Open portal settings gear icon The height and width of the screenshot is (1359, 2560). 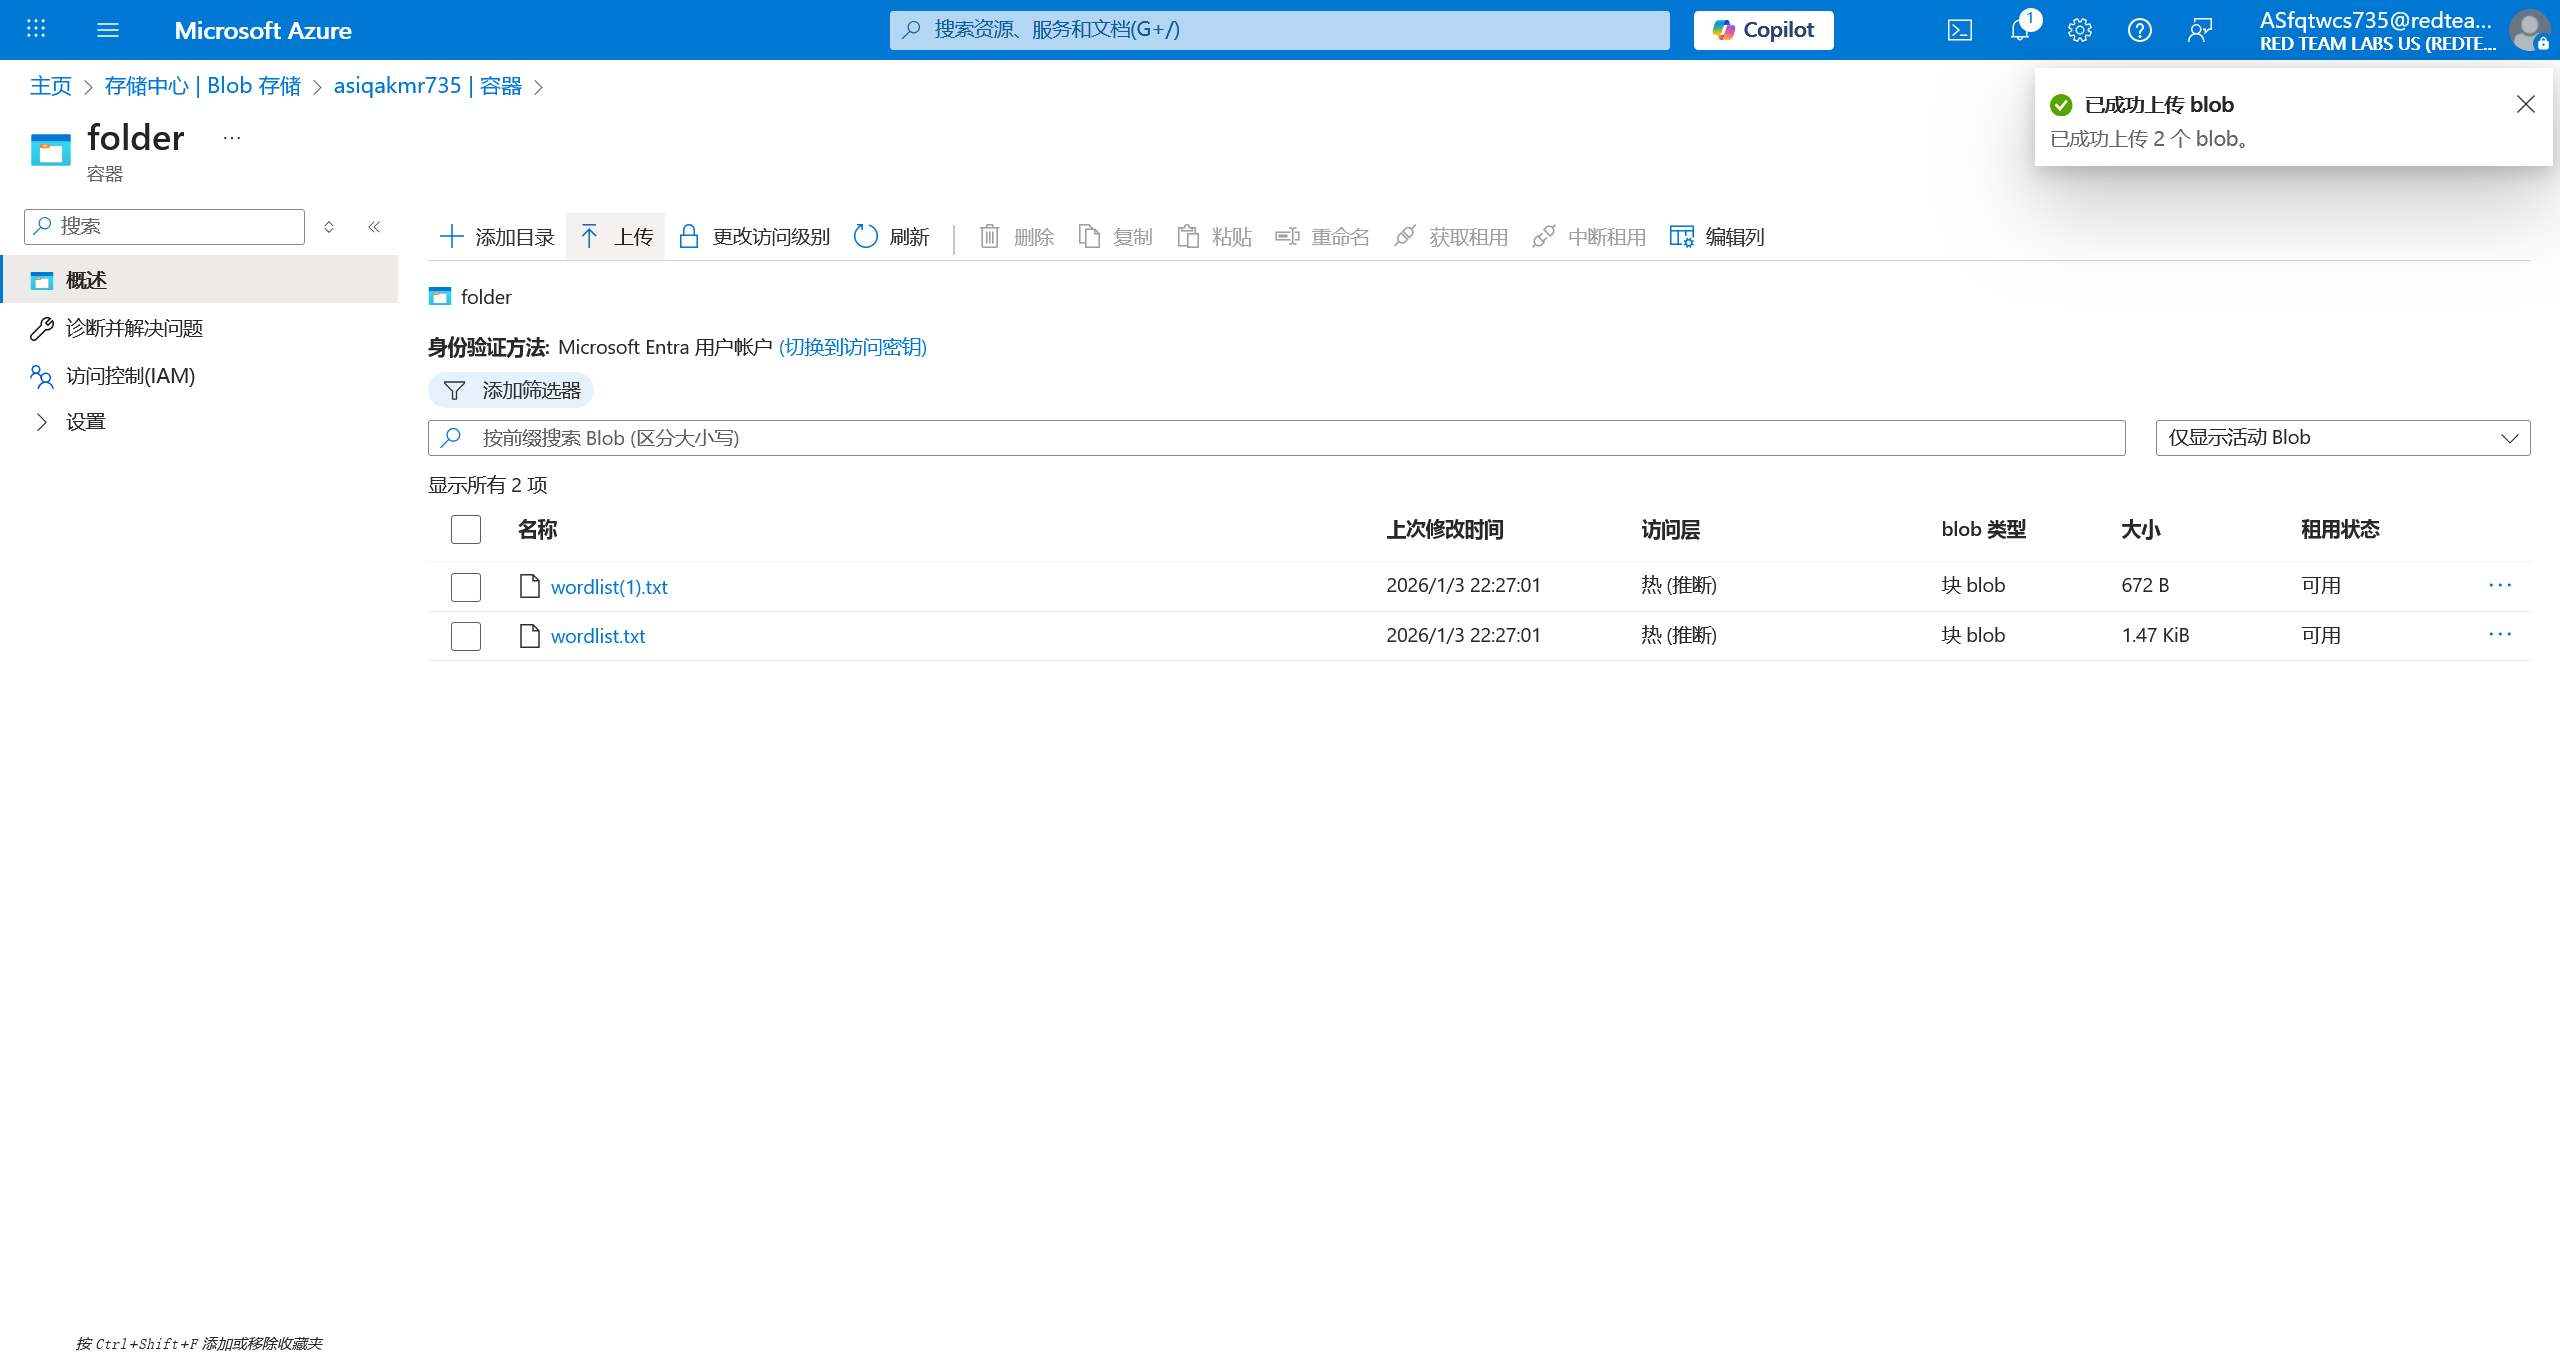[2079, 30]
